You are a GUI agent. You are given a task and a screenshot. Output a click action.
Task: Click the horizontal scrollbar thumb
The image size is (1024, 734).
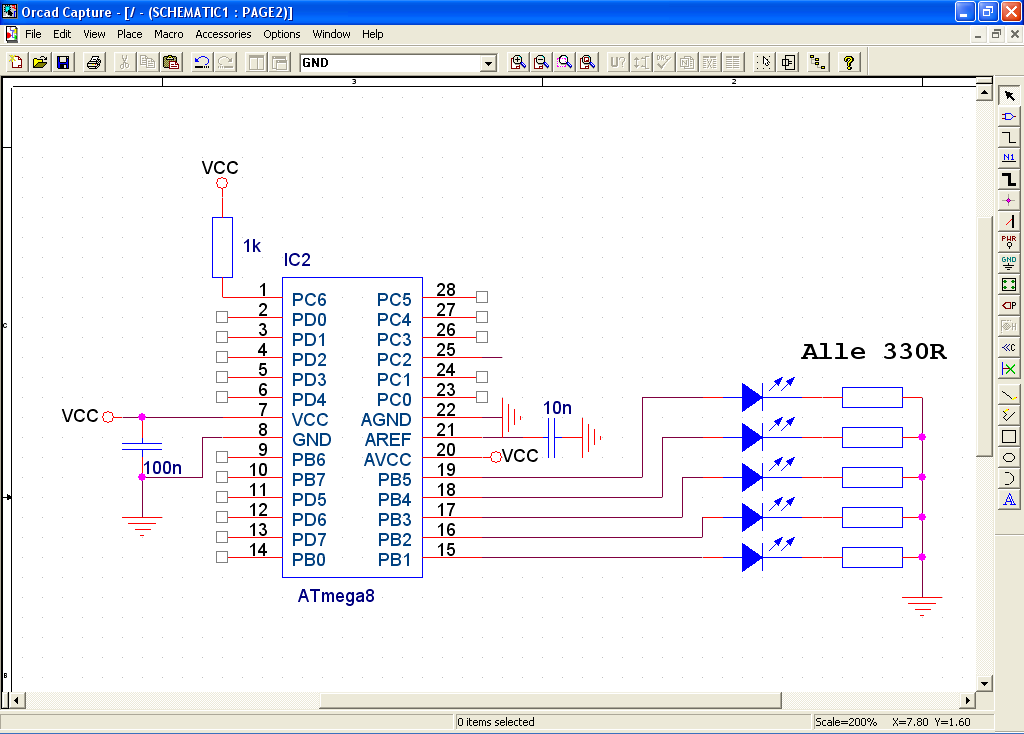click(551, 701)
